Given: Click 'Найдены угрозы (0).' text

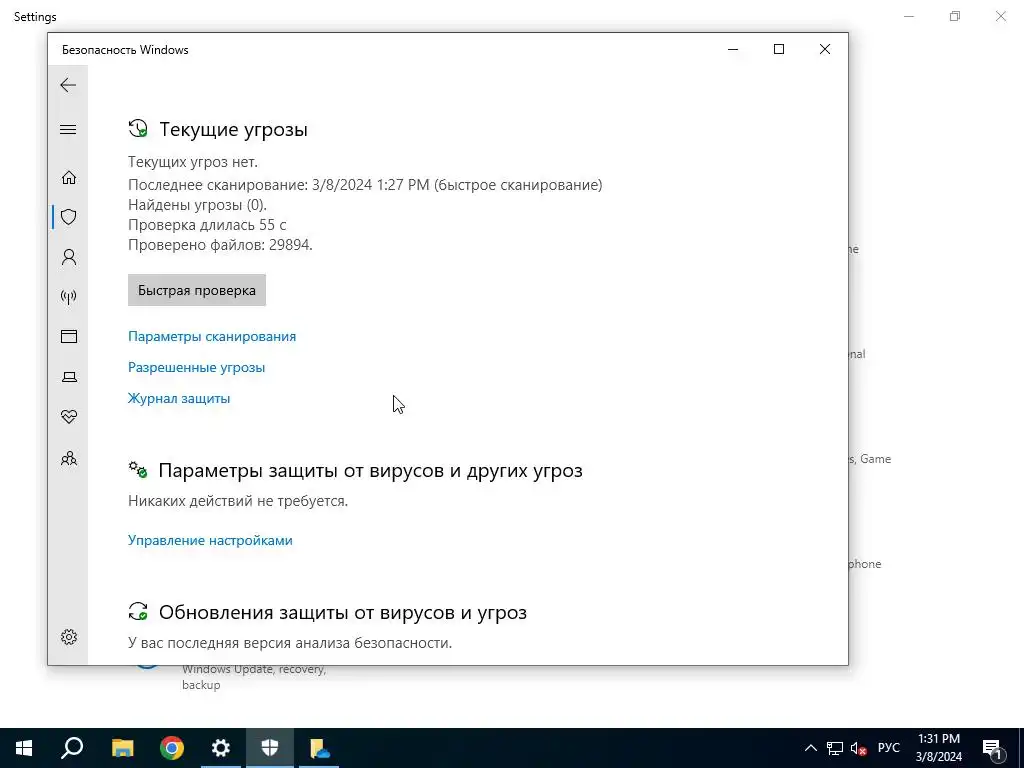Looking at the screenshot, I should point(197,205).
